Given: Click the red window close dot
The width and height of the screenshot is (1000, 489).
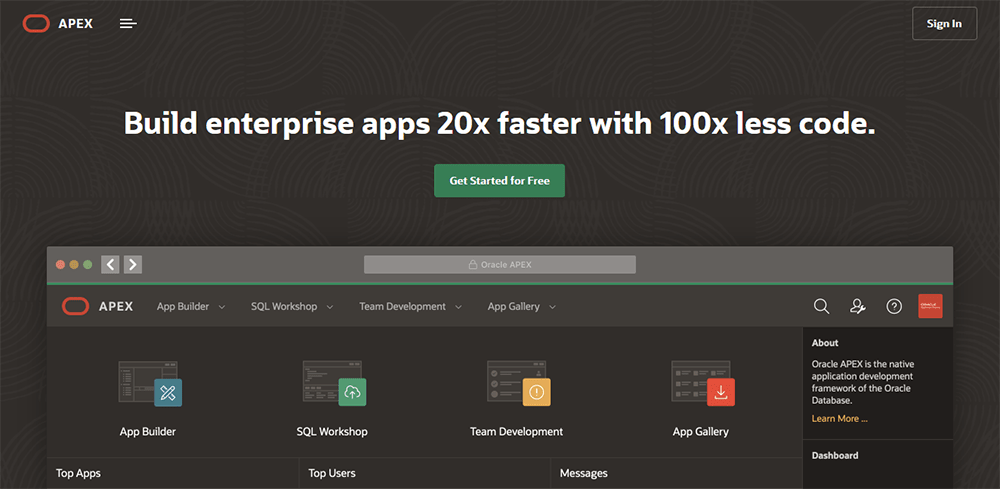Looking at the screenshot, I should tap(61, 265).
